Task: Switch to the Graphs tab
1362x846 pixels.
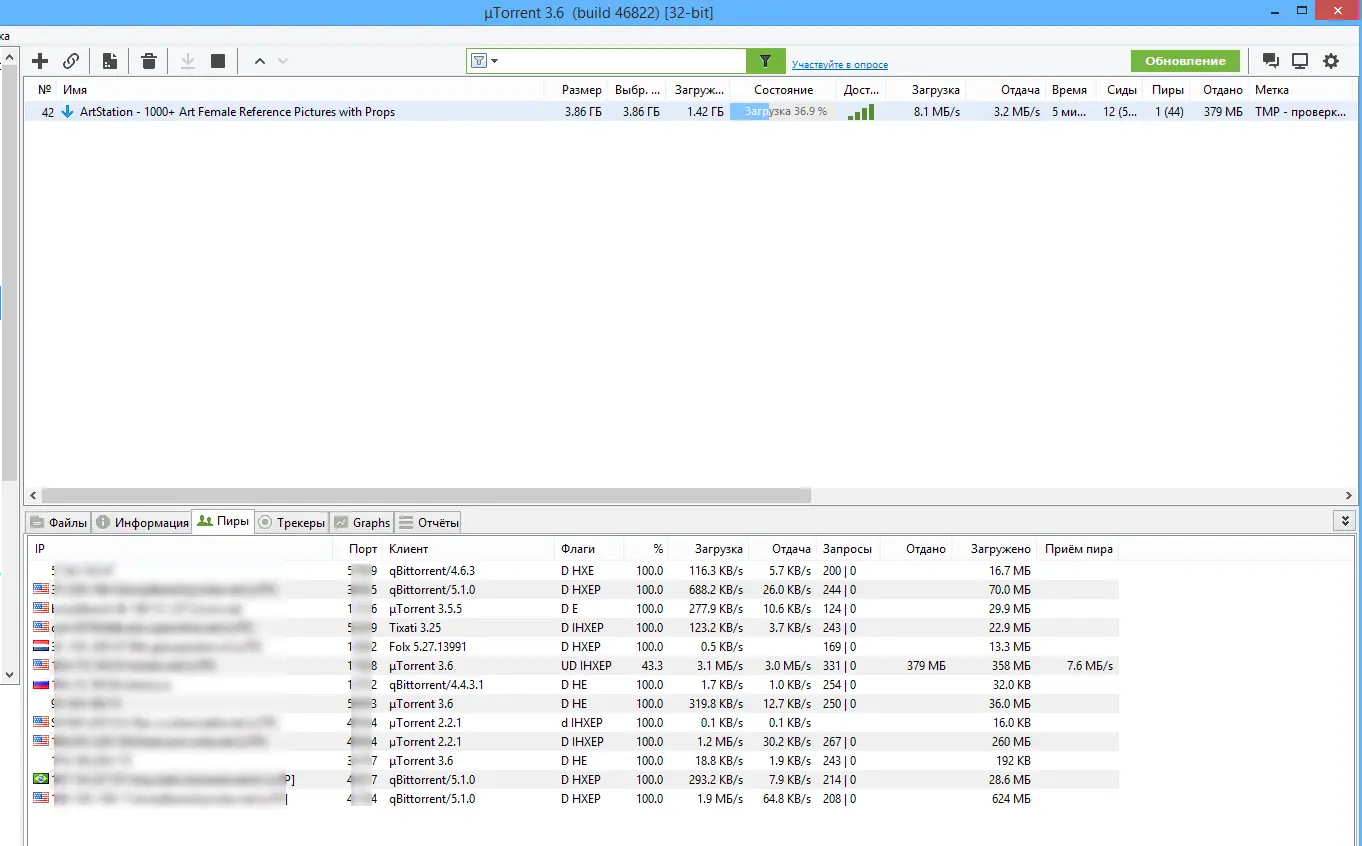Action: [362, 523]
